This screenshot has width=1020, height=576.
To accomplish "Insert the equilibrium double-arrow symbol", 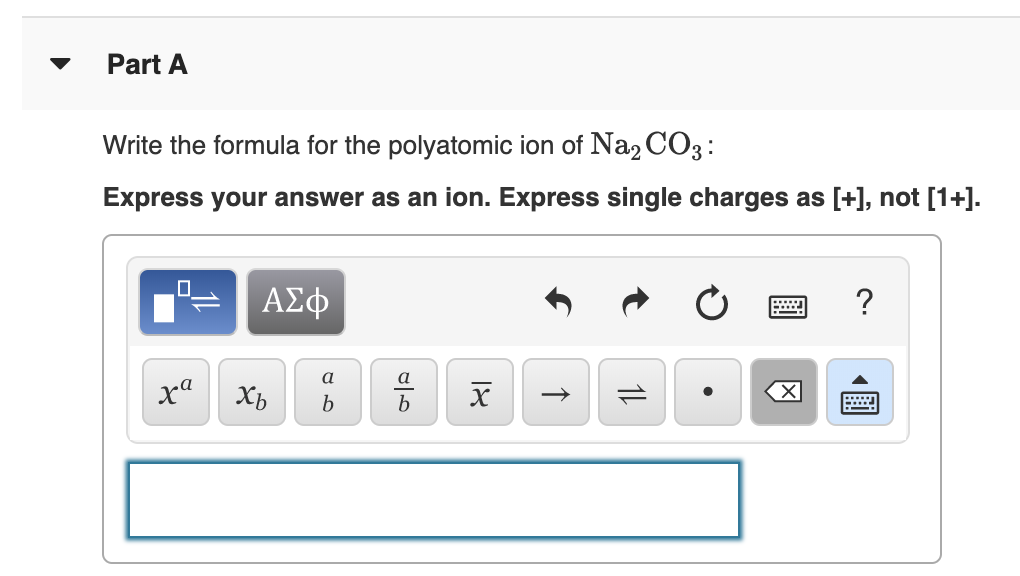I will click(632, 392).
